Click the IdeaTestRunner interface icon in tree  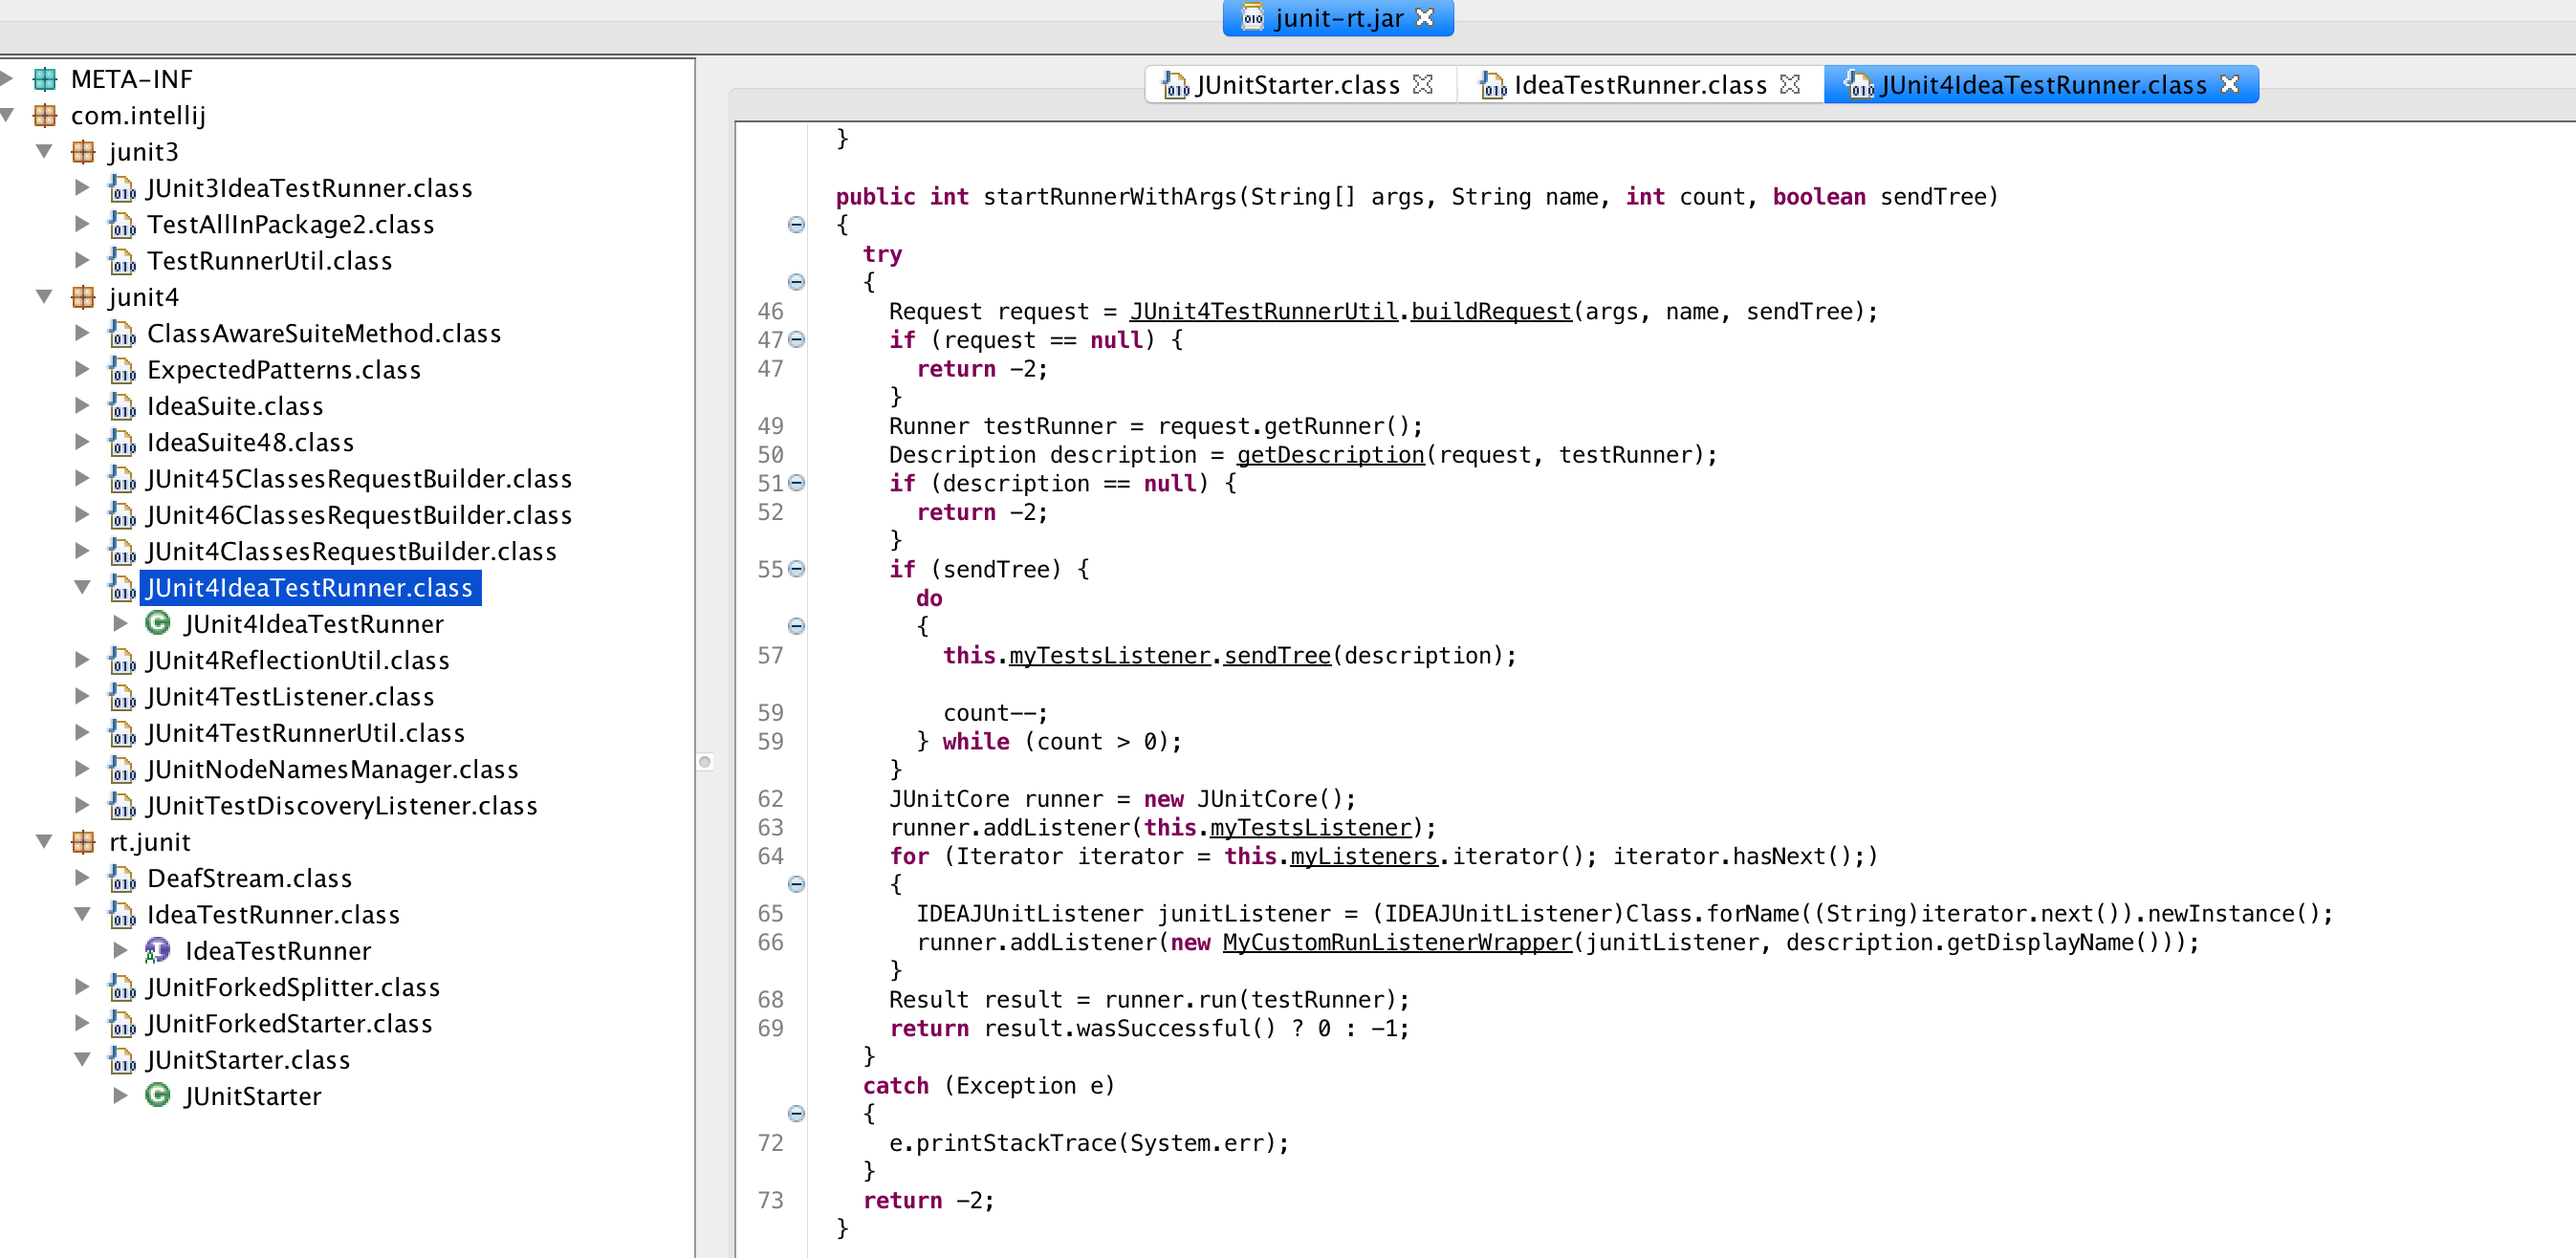click(x=158, y=950)
